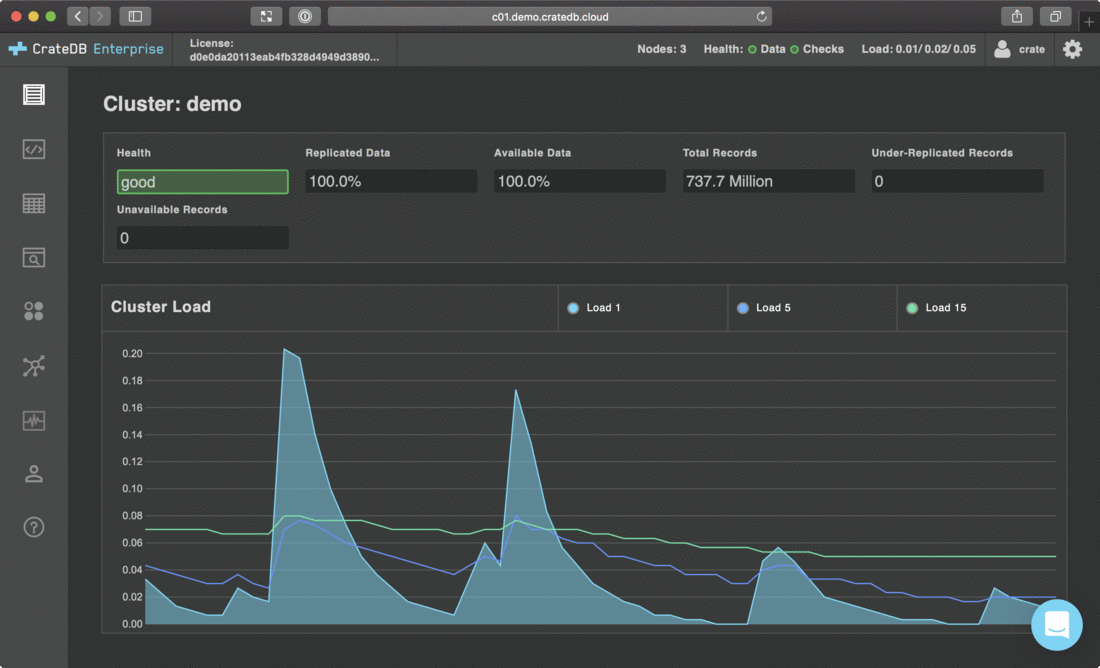Go back with Safari back arrow
1100x668 pixels.
(77, 16)
